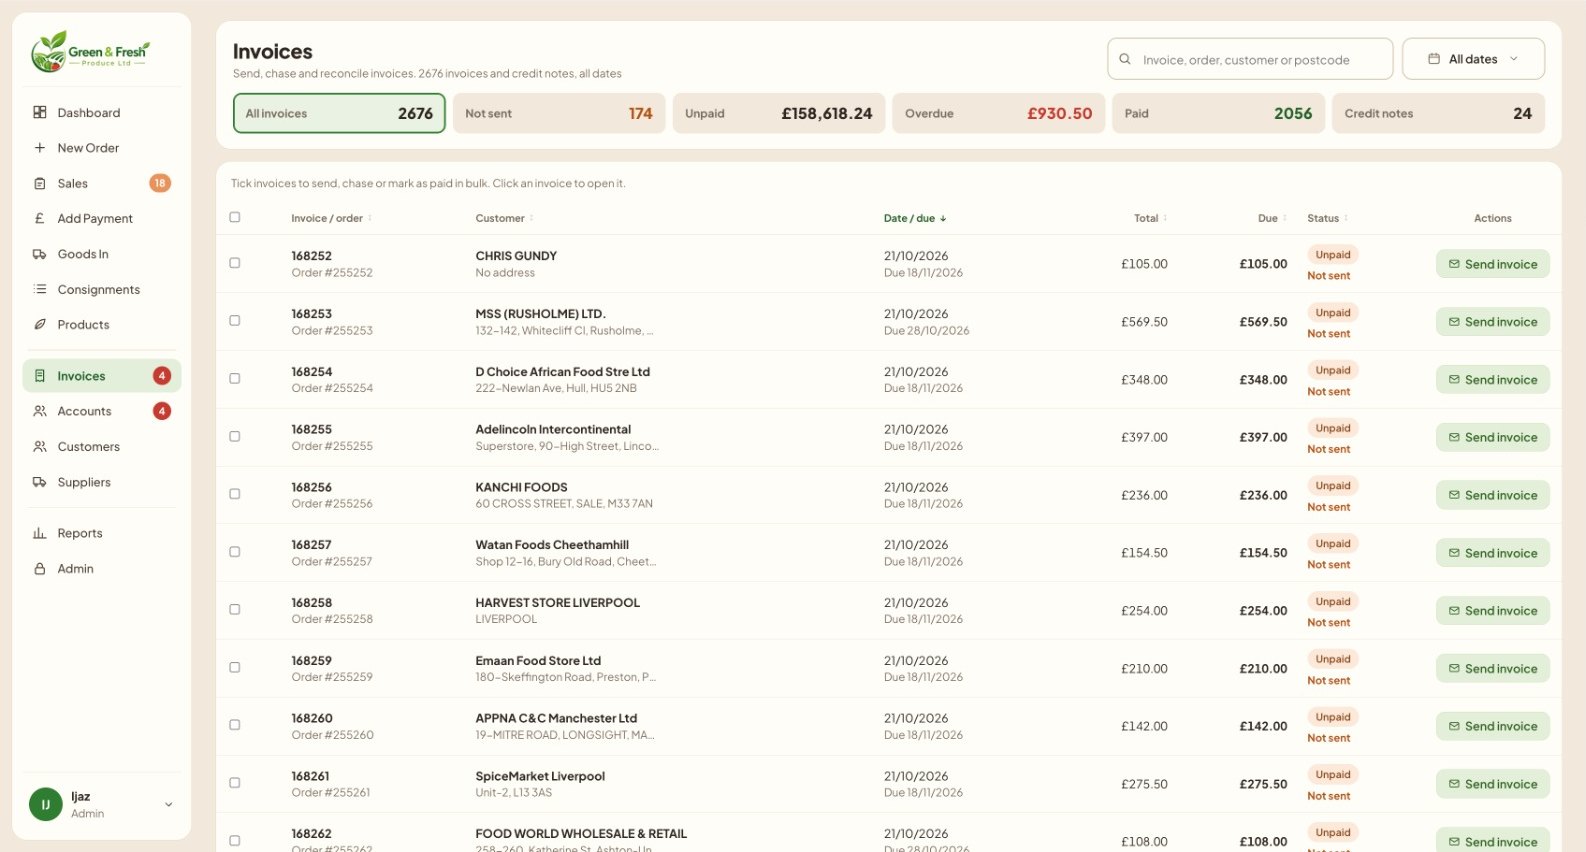
Task: Click the Suppliers truck icon
Action: pos(40,482)
